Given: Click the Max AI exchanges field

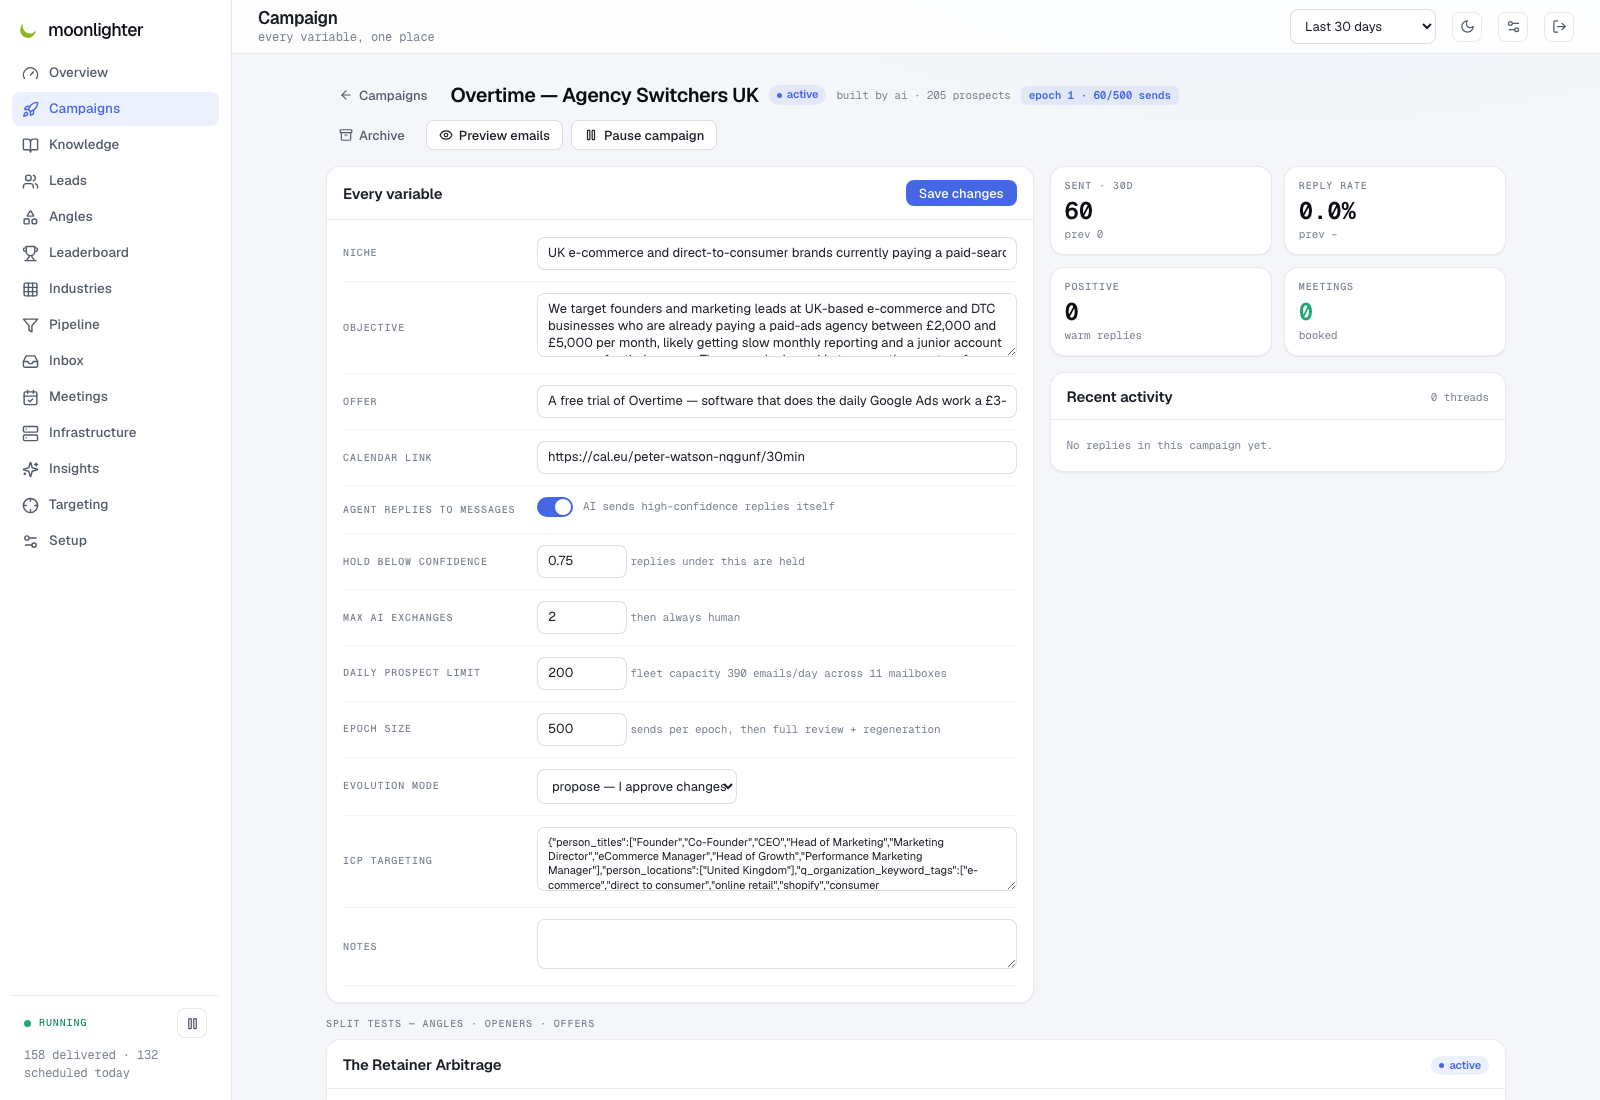Looking at the screenshot, I should click(x=582, y=617).
